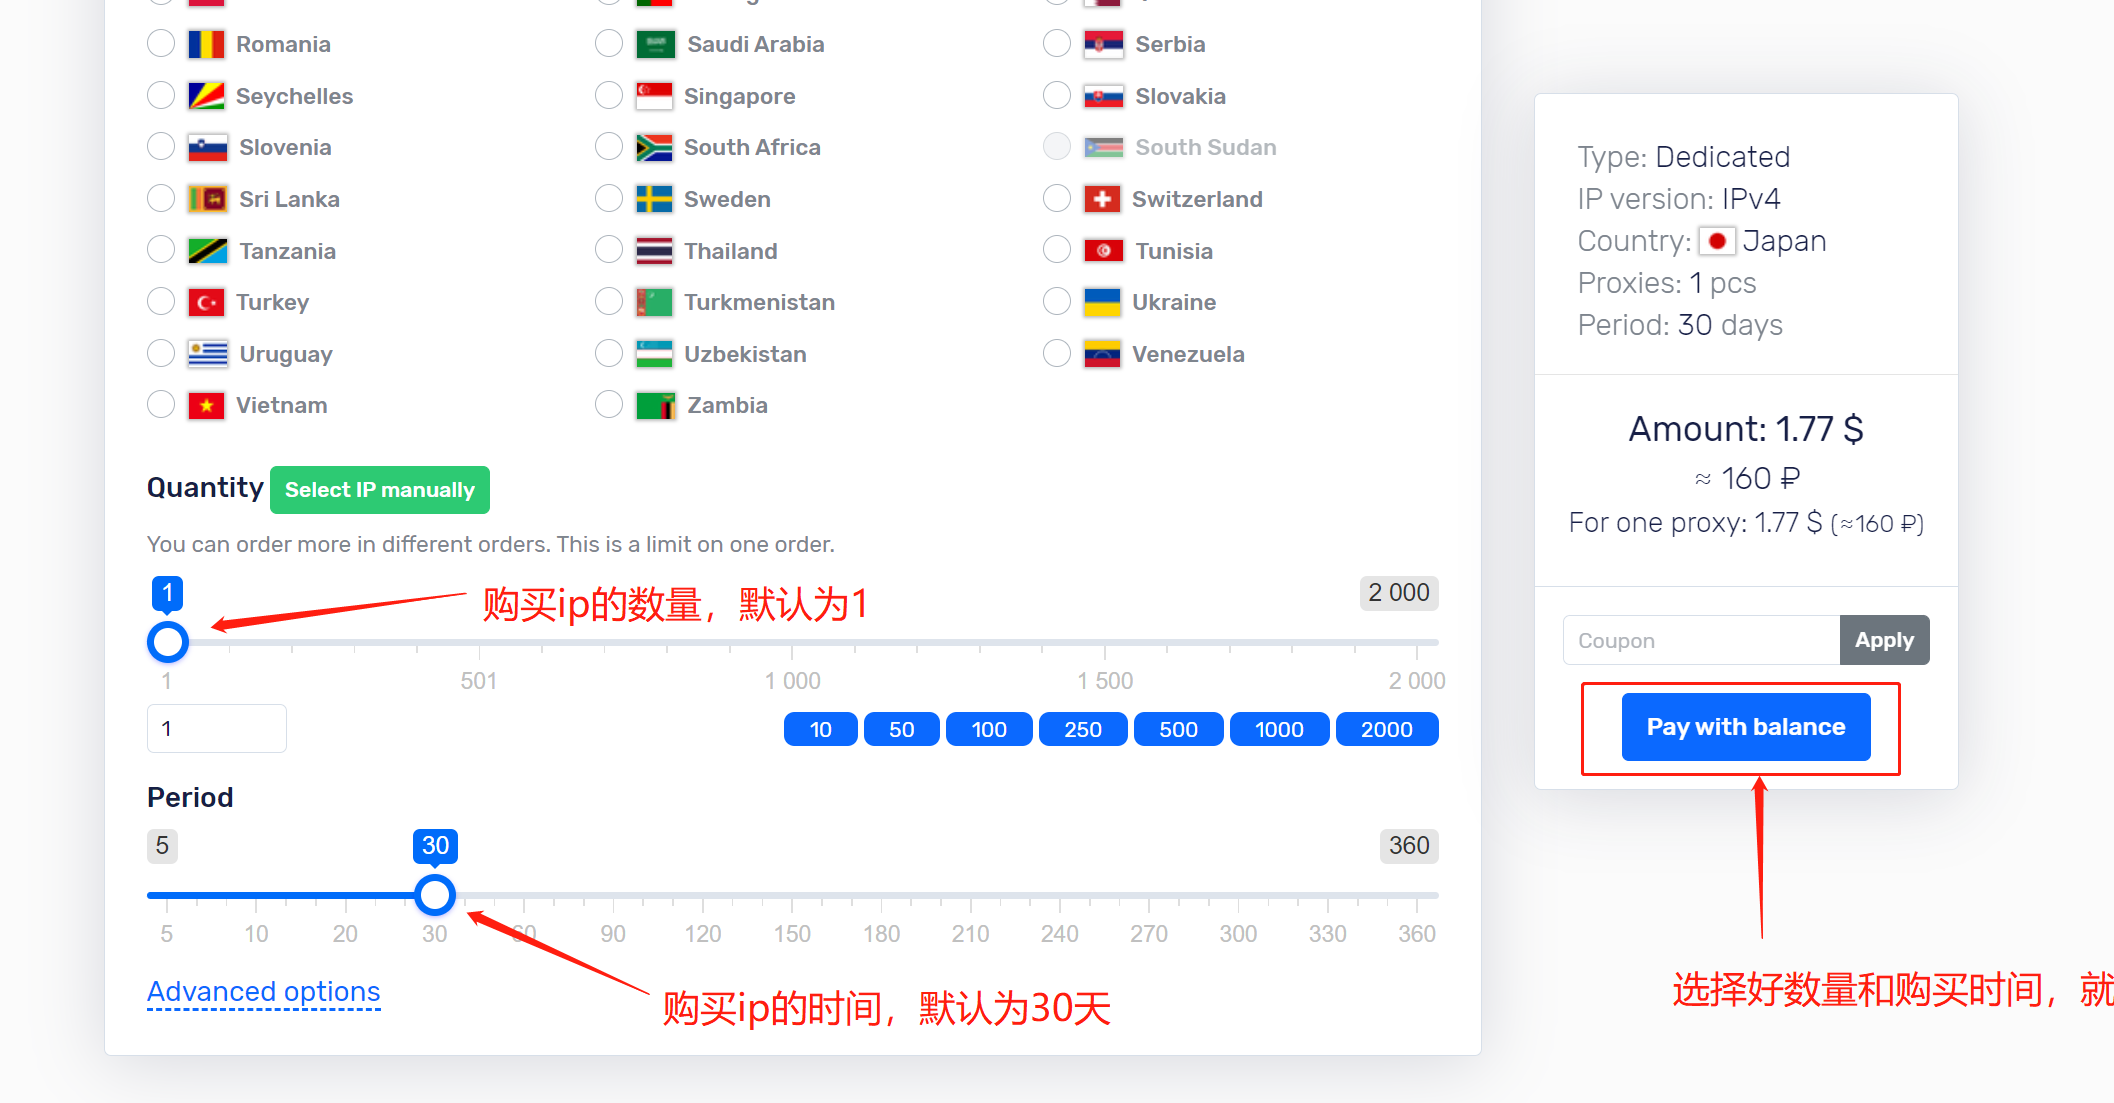Click the Seychelles flag icon
2114x1103 pixels.
(x=206, y=96)
